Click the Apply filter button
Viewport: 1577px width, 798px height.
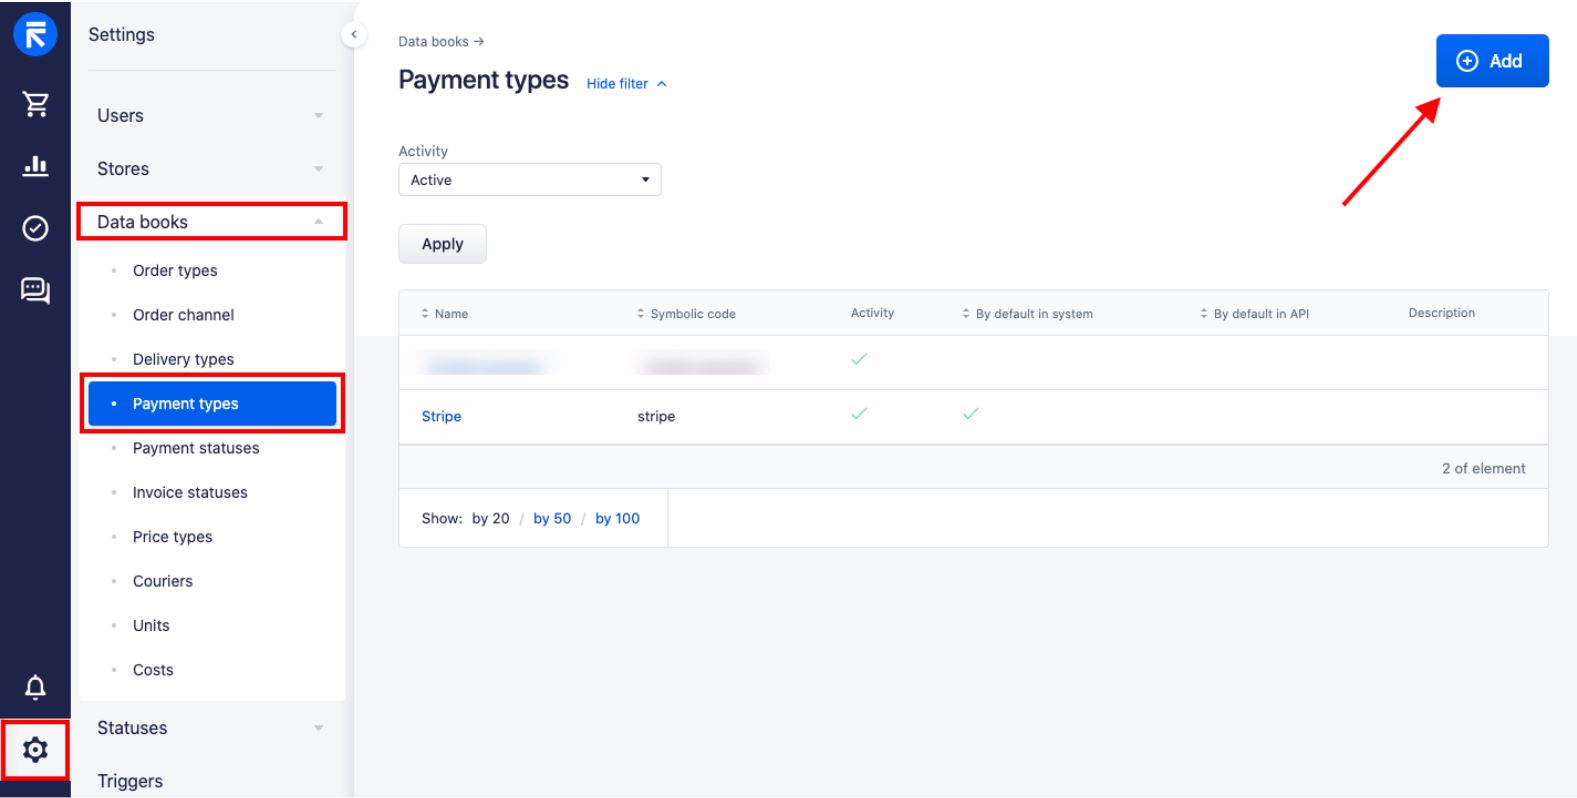pos(442,244)
